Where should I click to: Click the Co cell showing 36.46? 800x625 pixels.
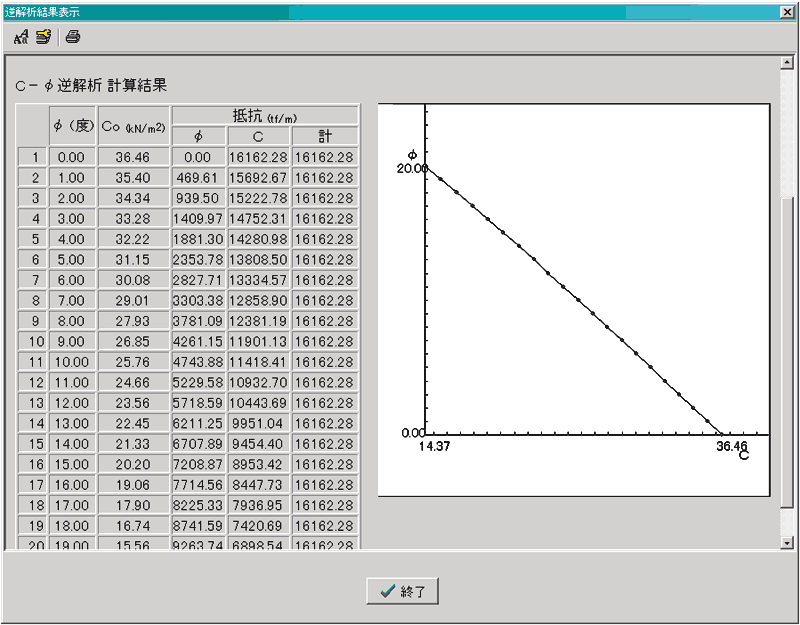[133, 157]
